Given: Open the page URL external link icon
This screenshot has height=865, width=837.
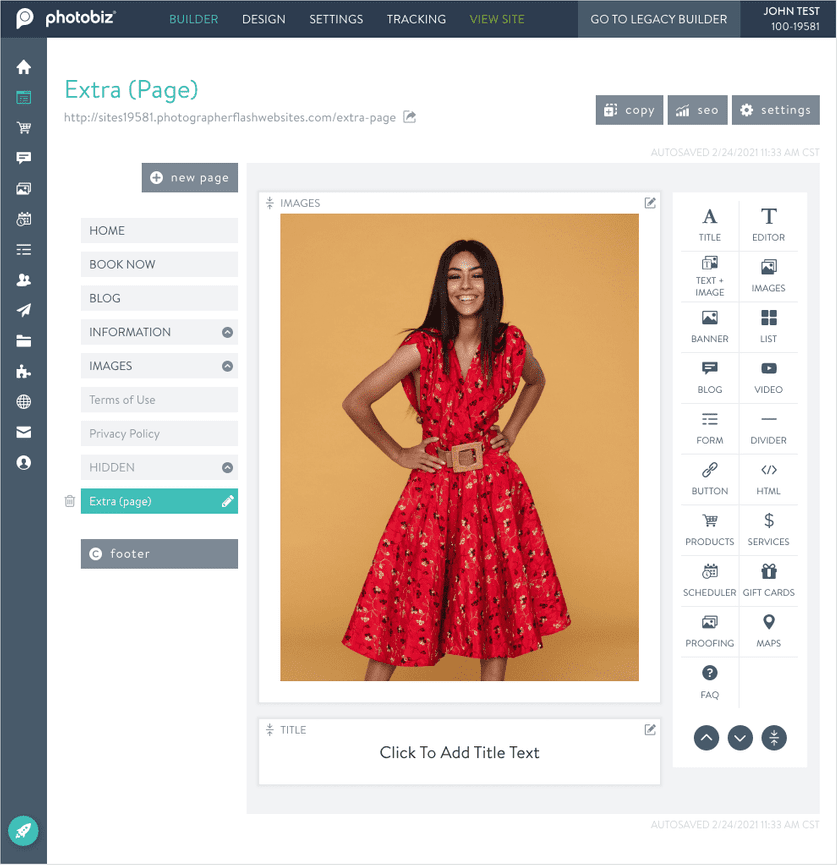Looking at the screenshot, I should pos(409,117).
